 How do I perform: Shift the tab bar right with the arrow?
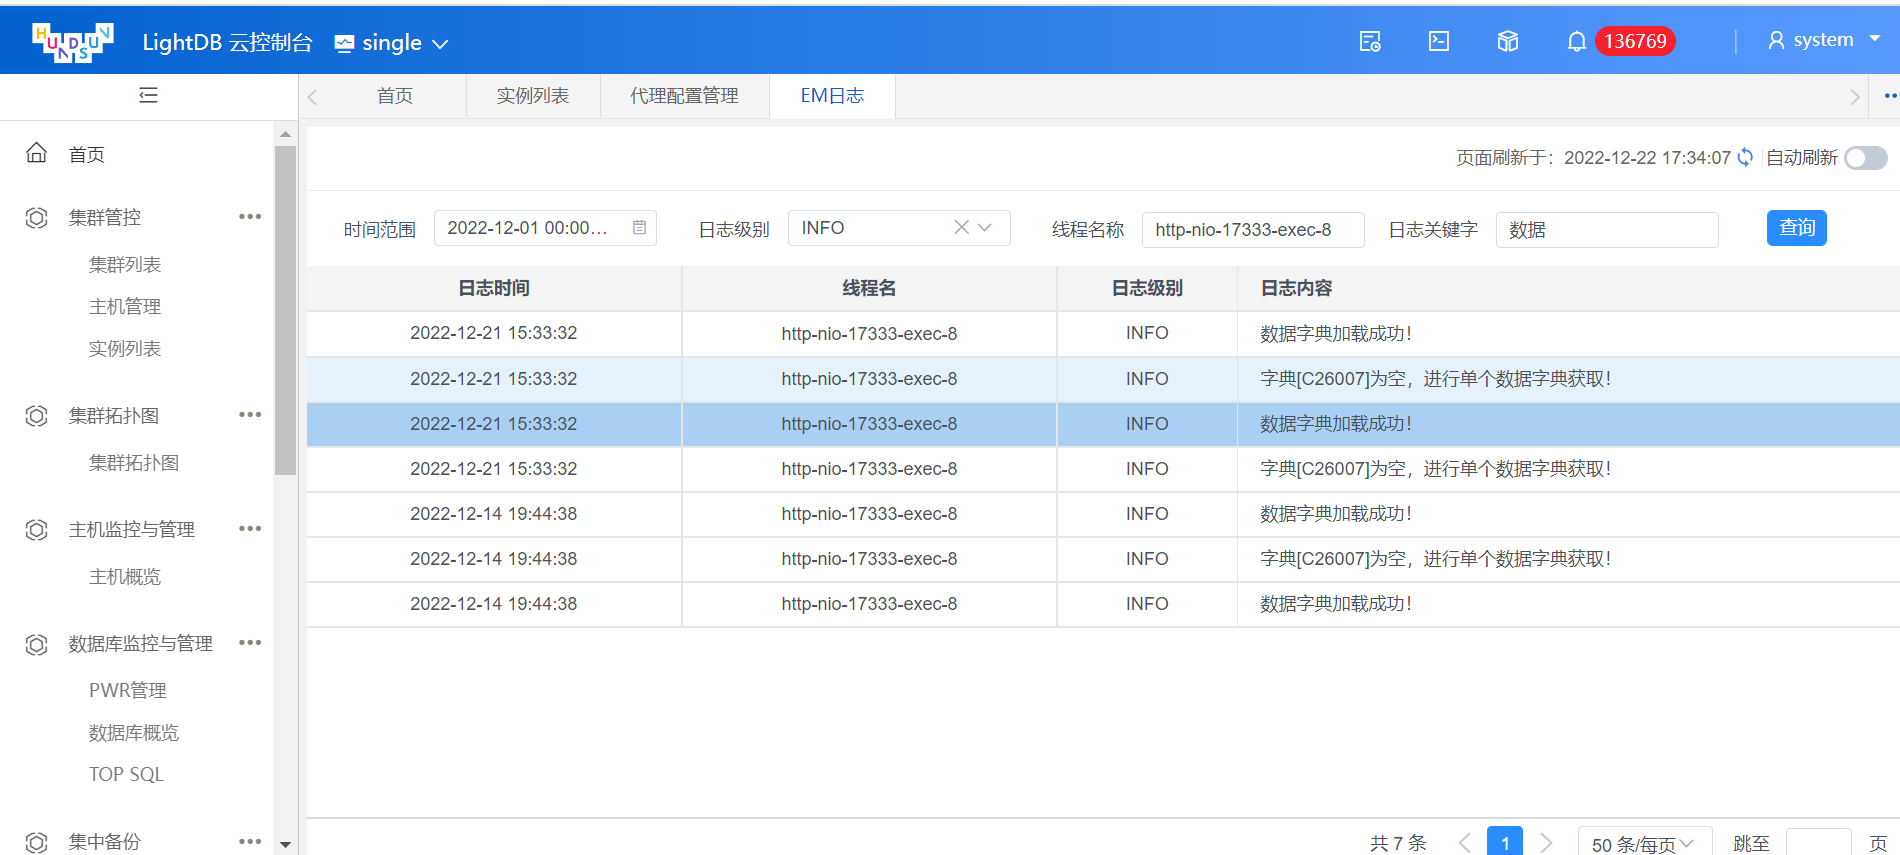coord(1855,97)
